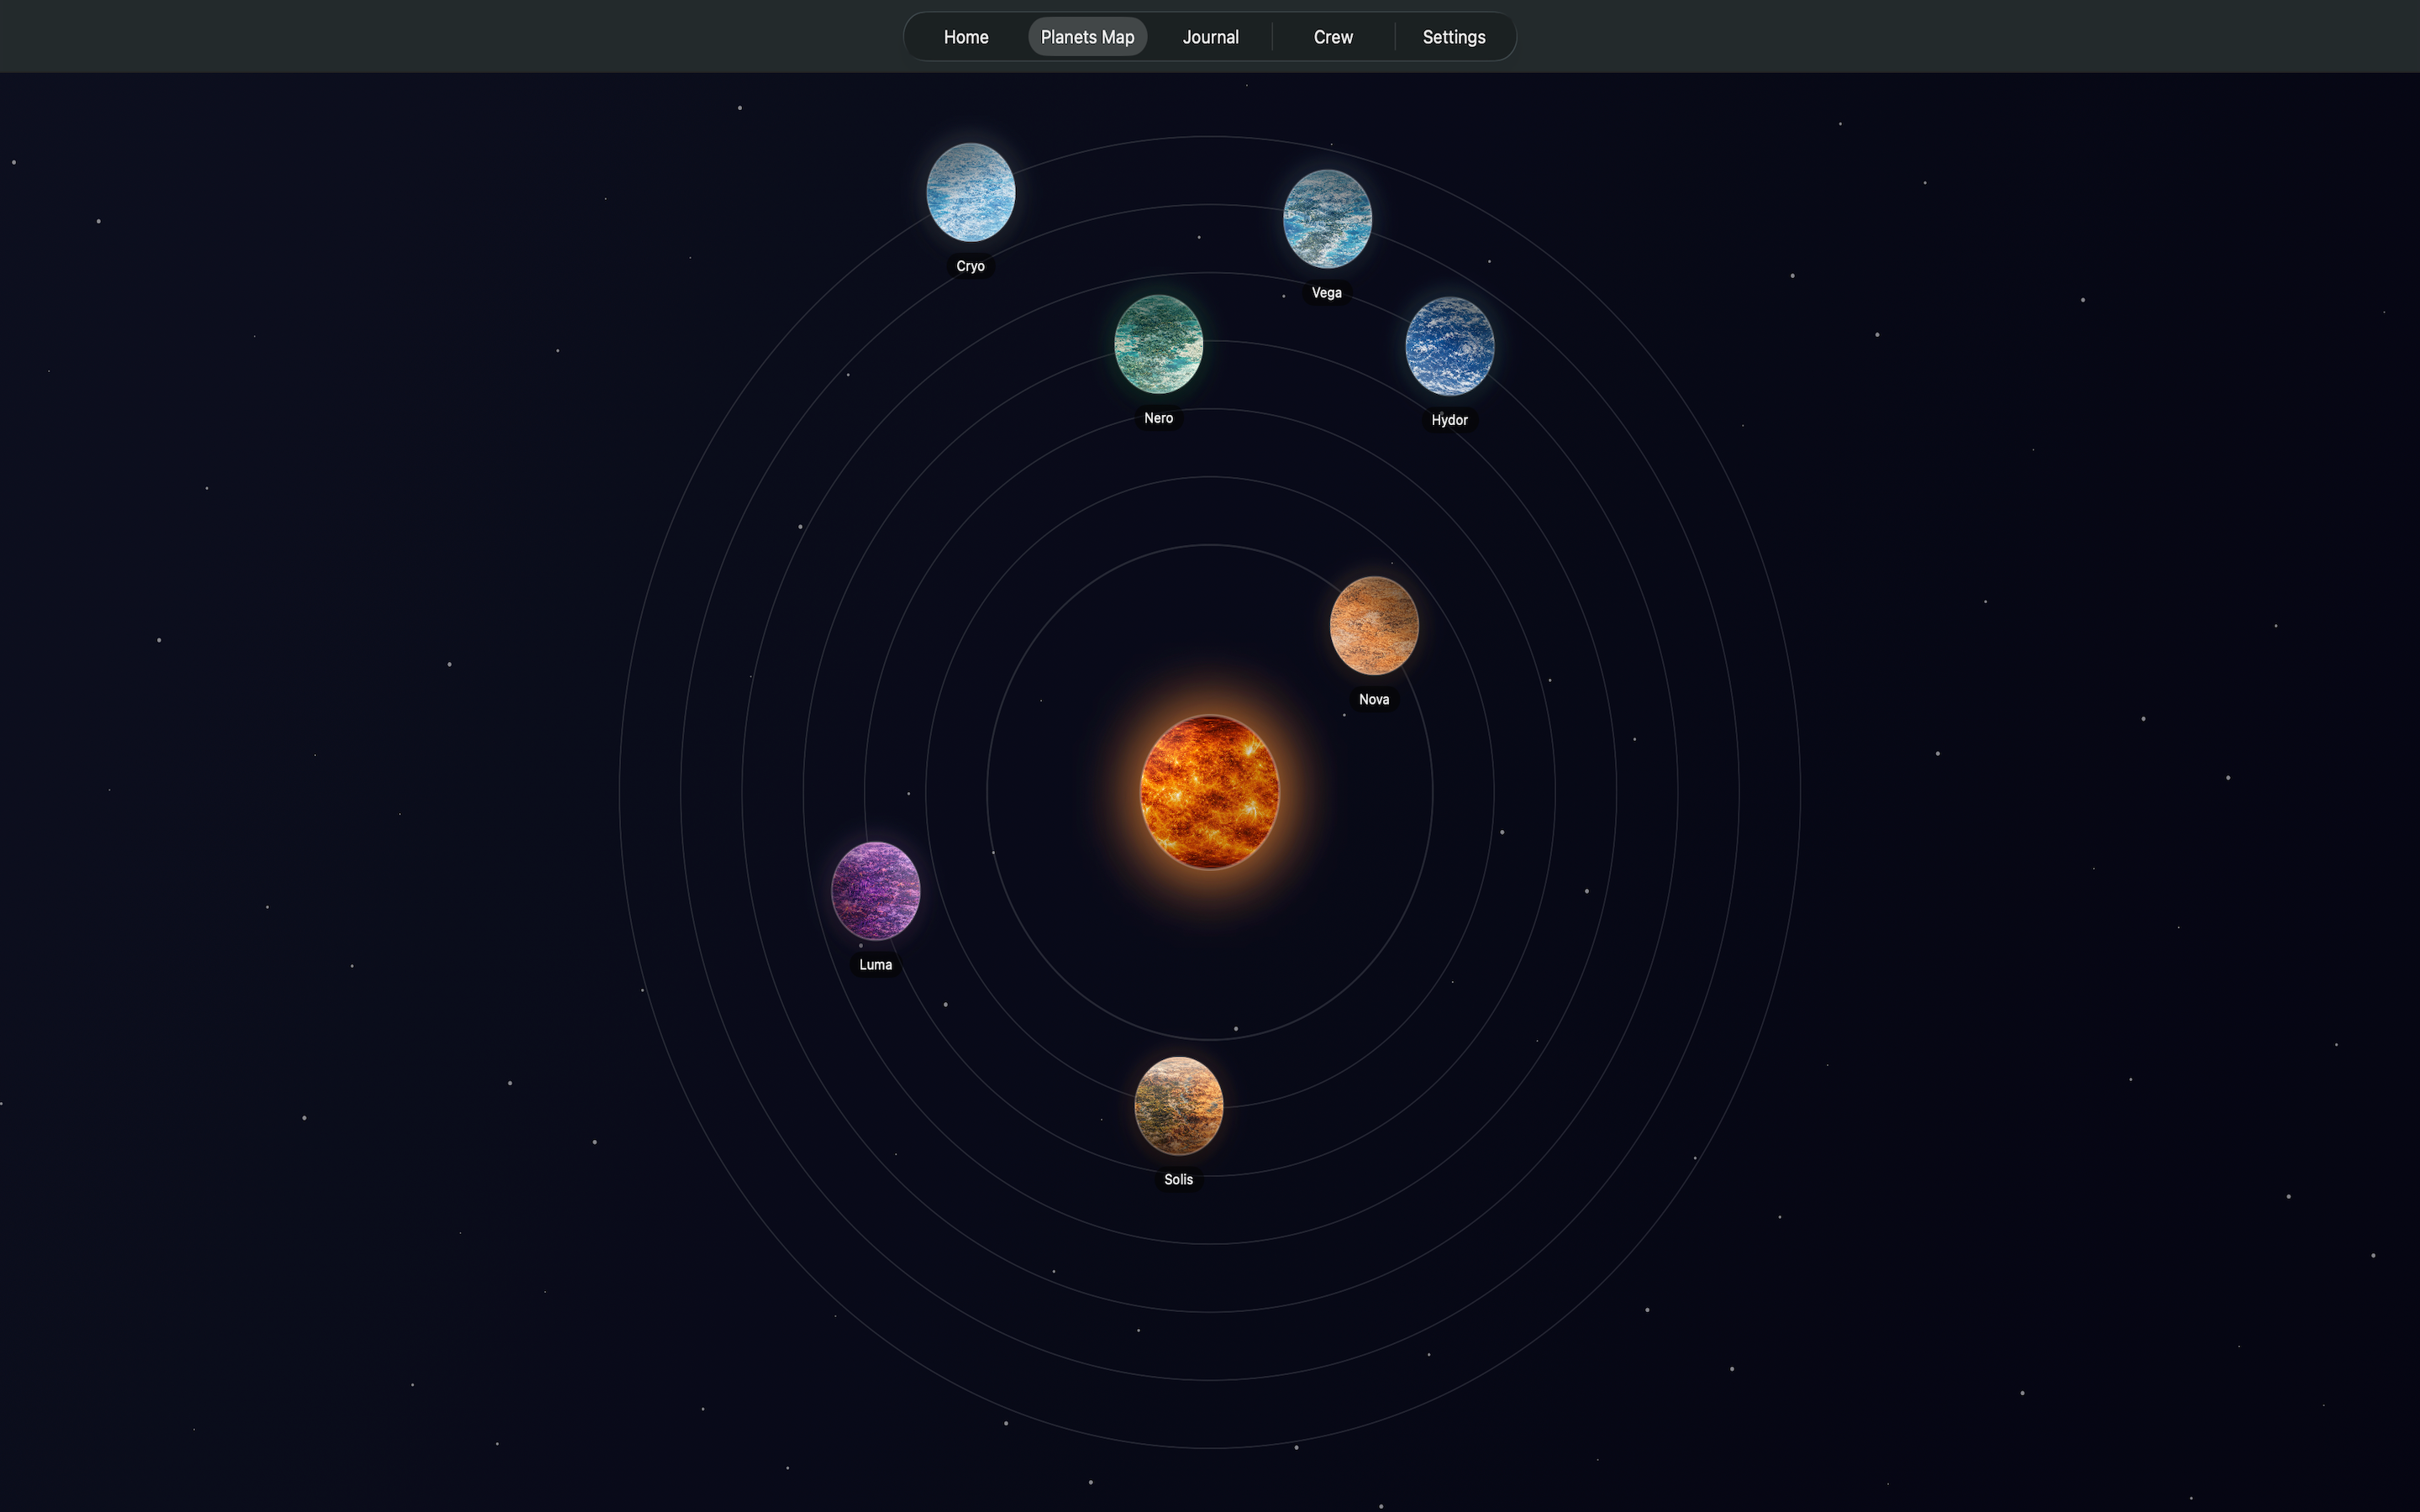This screenshot has height=1512, width=2420.
Task: Click the central fiery sun
Action: [x=1209, y=792]
